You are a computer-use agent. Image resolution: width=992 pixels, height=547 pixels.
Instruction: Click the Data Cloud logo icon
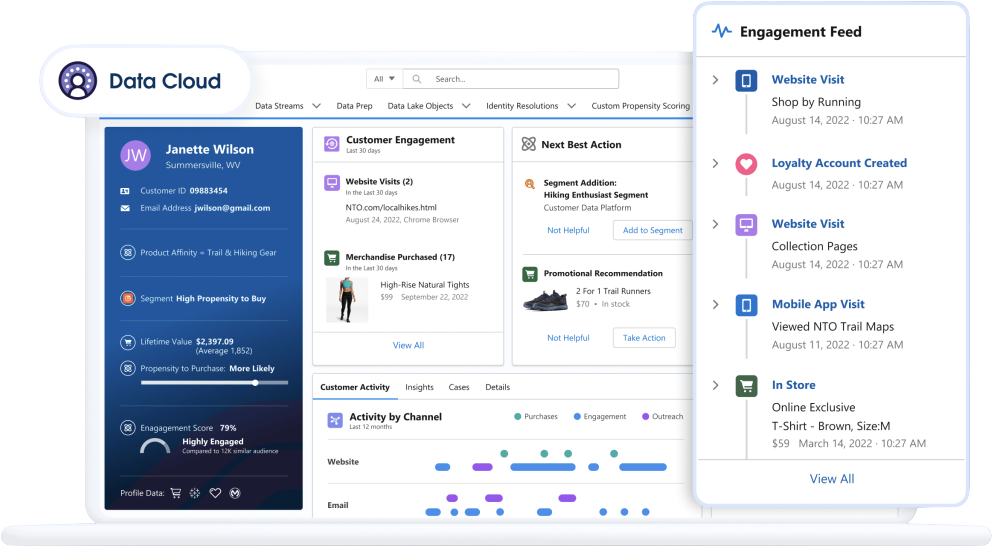click(78, 81)
